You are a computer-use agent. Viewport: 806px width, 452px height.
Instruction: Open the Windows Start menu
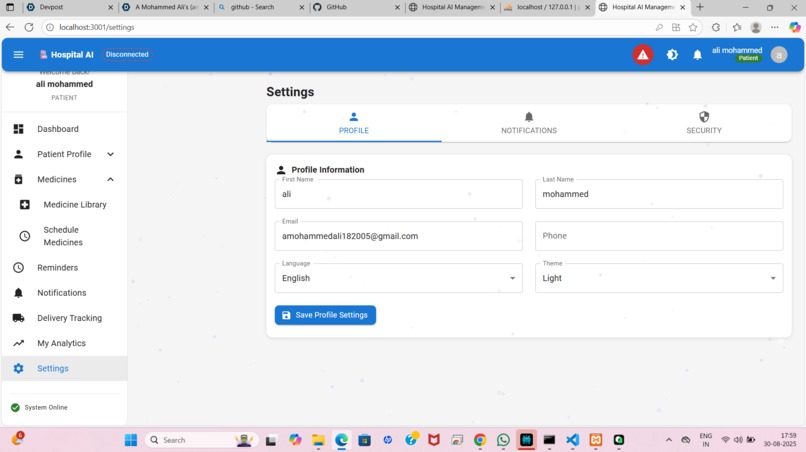tap(131, 440)
